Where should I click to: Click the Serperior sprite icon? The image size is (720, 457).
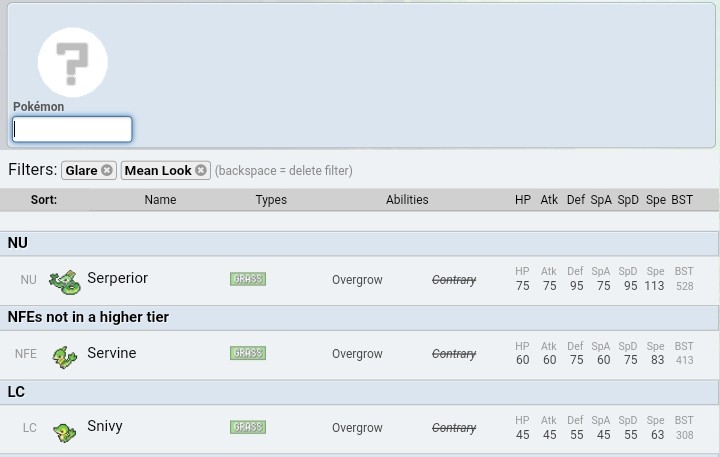click(65, 281)
